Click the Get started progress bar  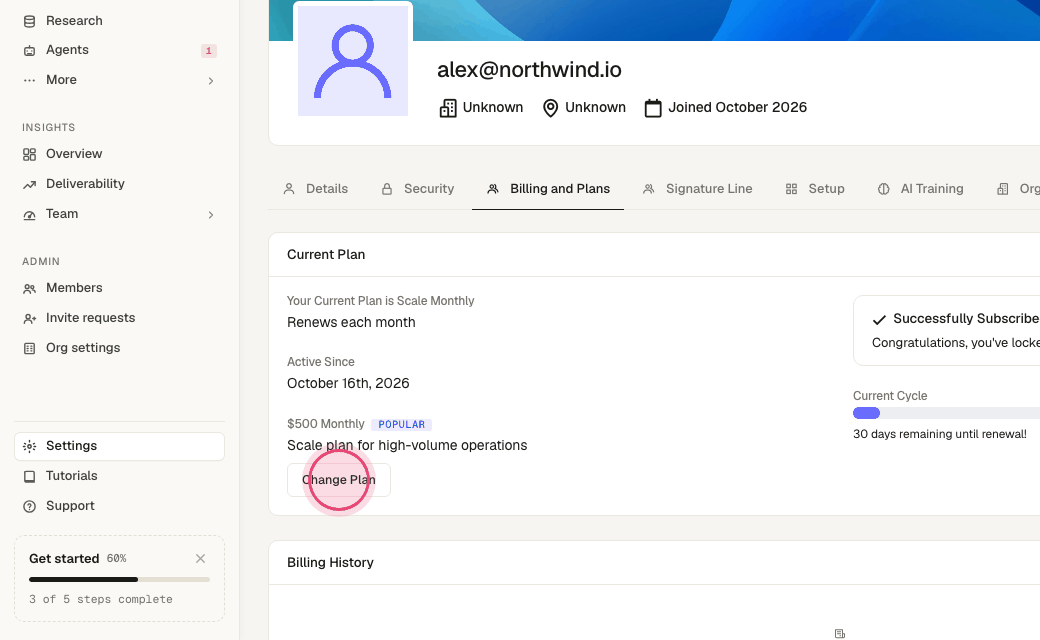(119, 580)
